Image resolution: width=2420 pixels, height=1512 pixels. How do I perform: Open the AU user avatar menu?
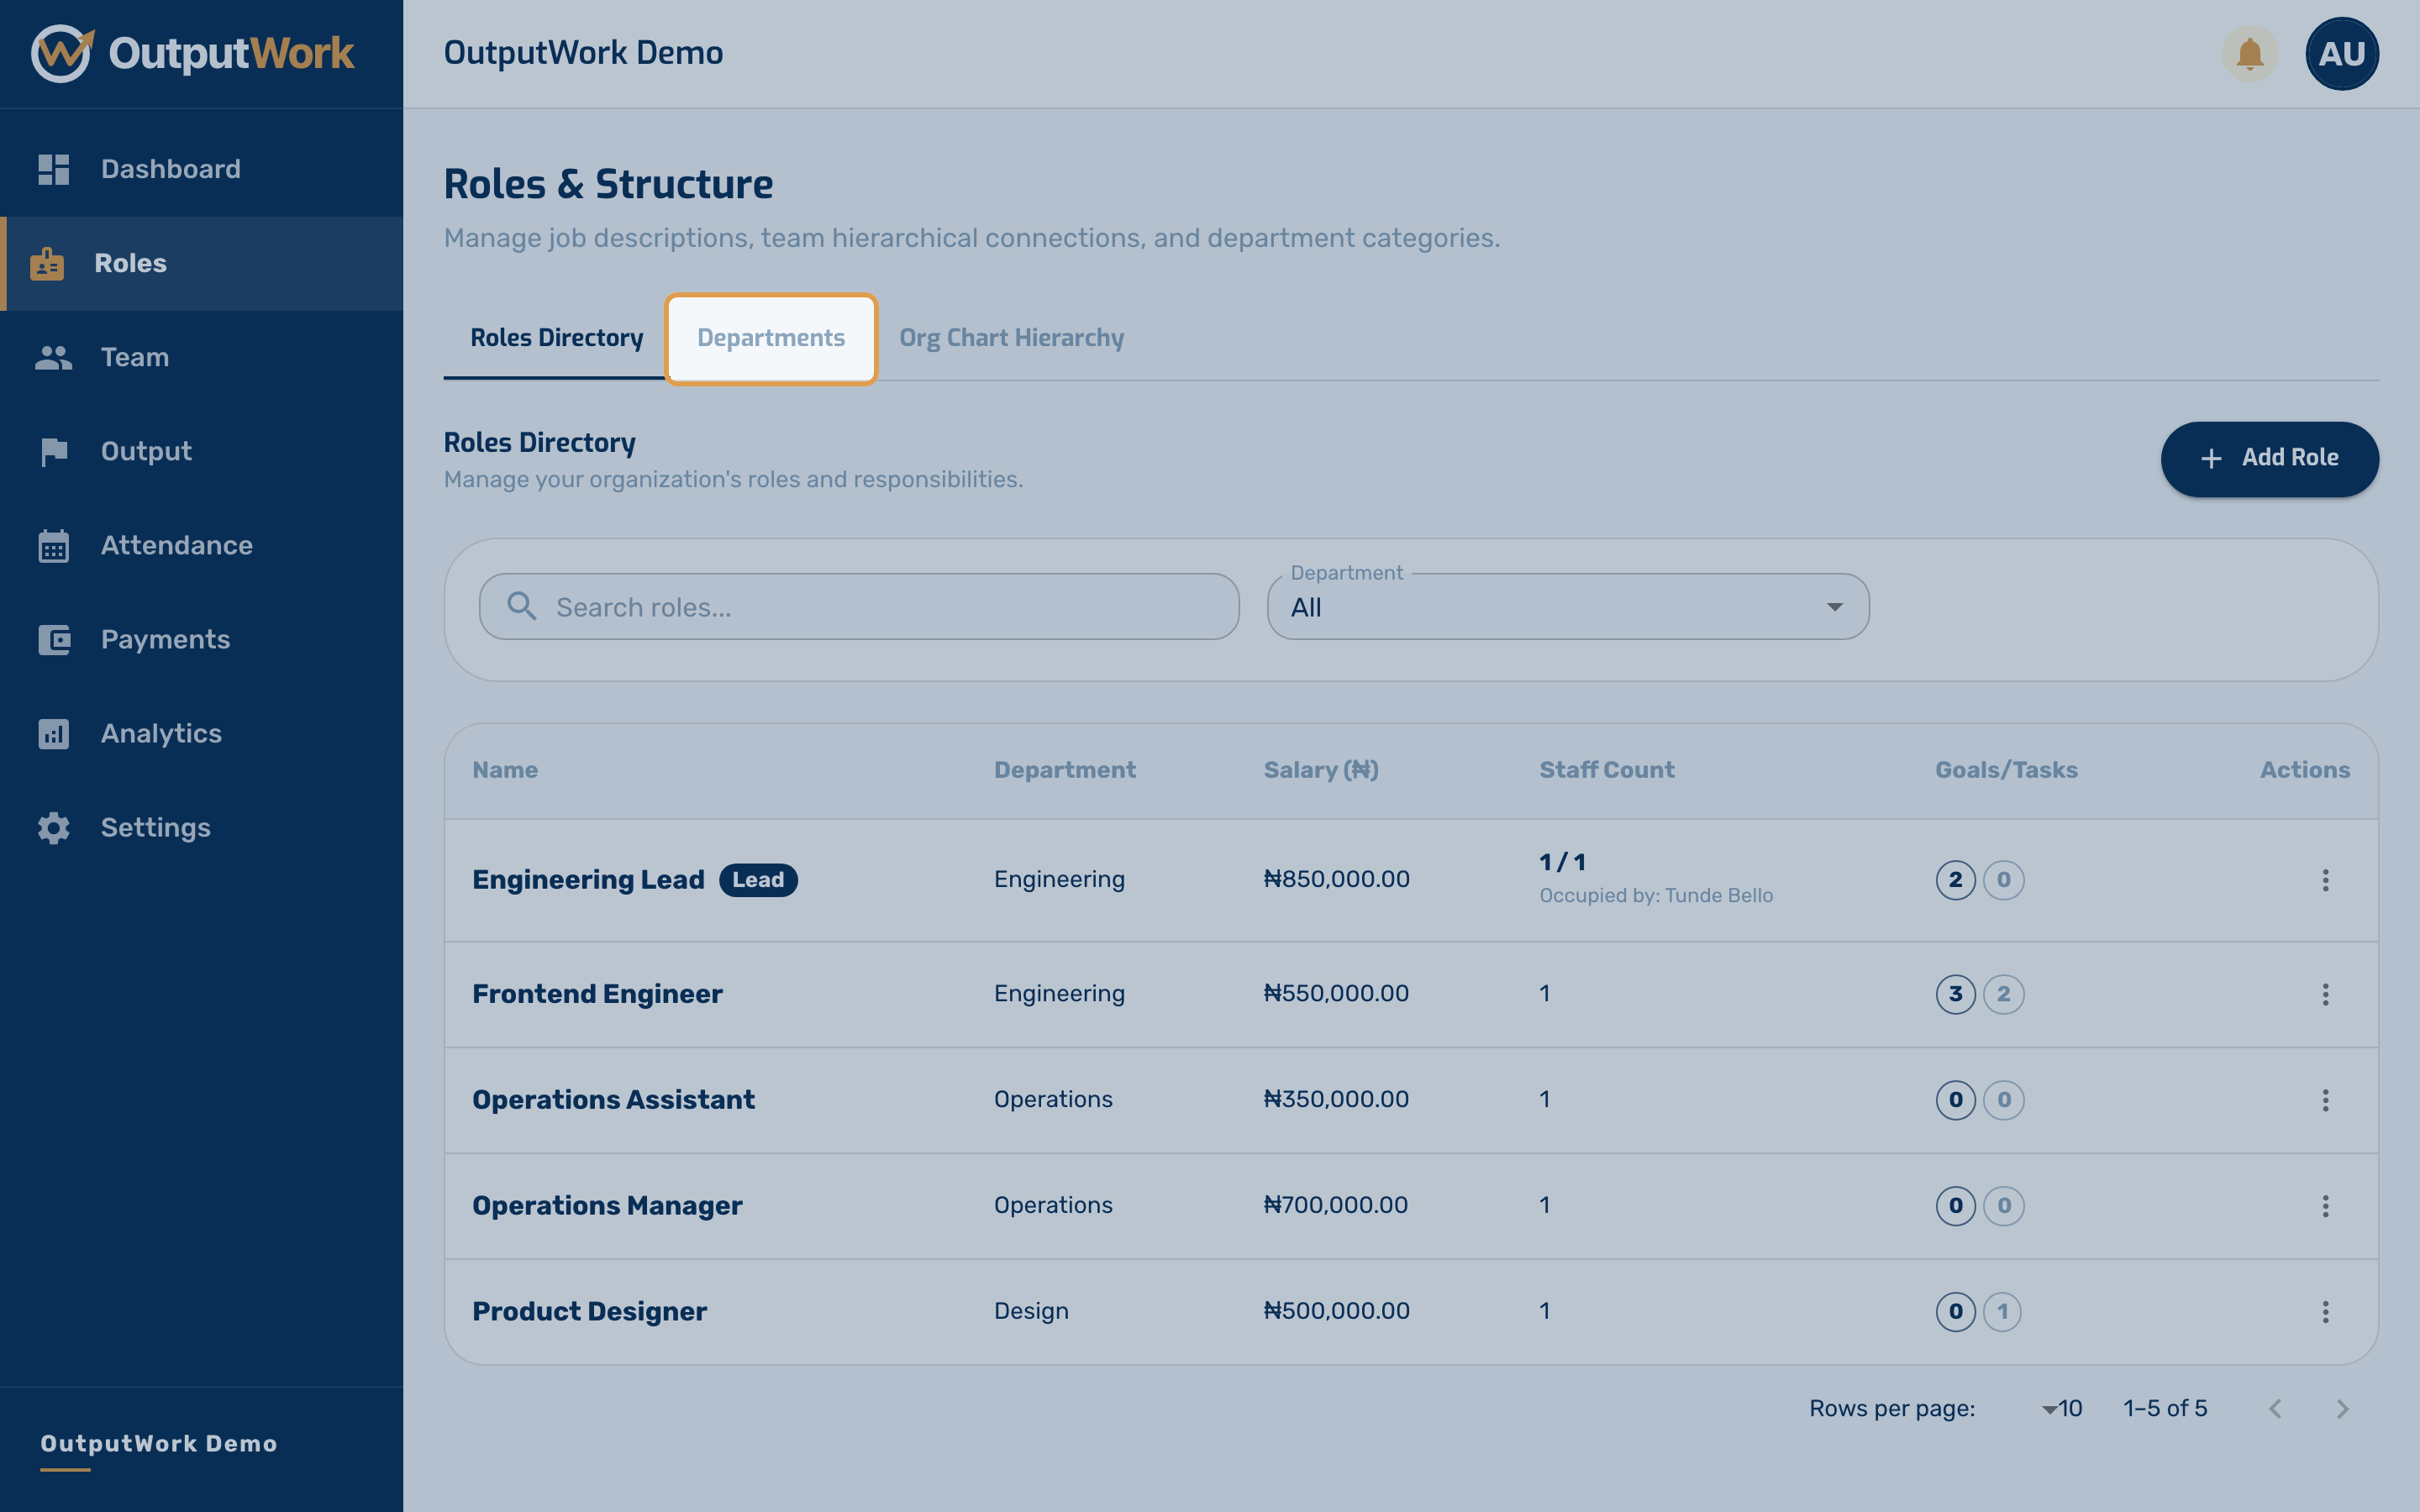tap(2342, 53)
